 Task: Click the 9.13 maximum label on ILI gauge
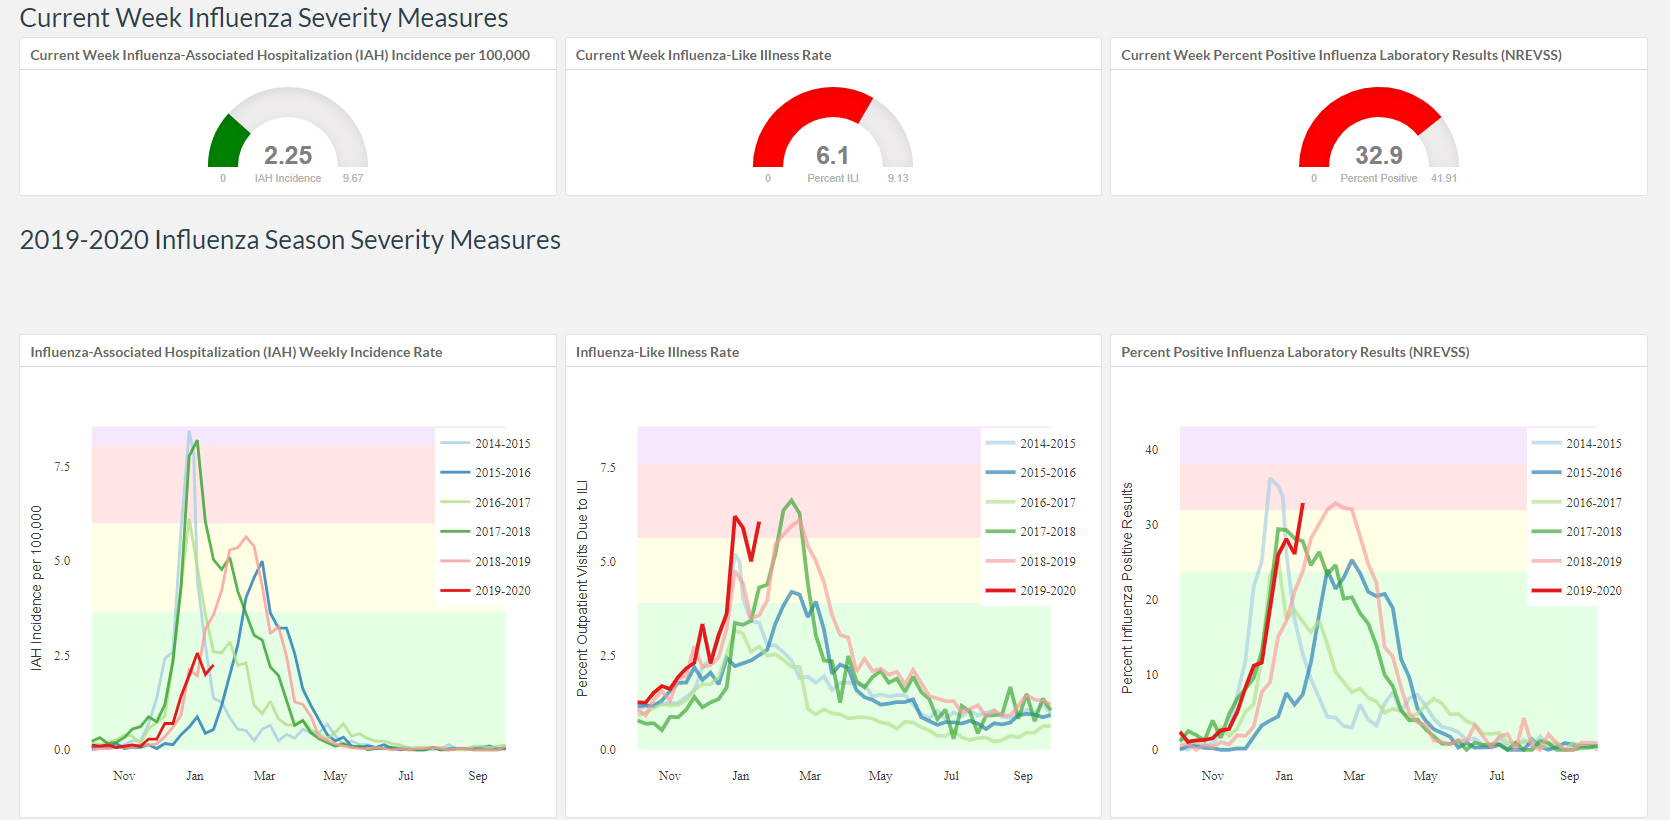point(898,178)
